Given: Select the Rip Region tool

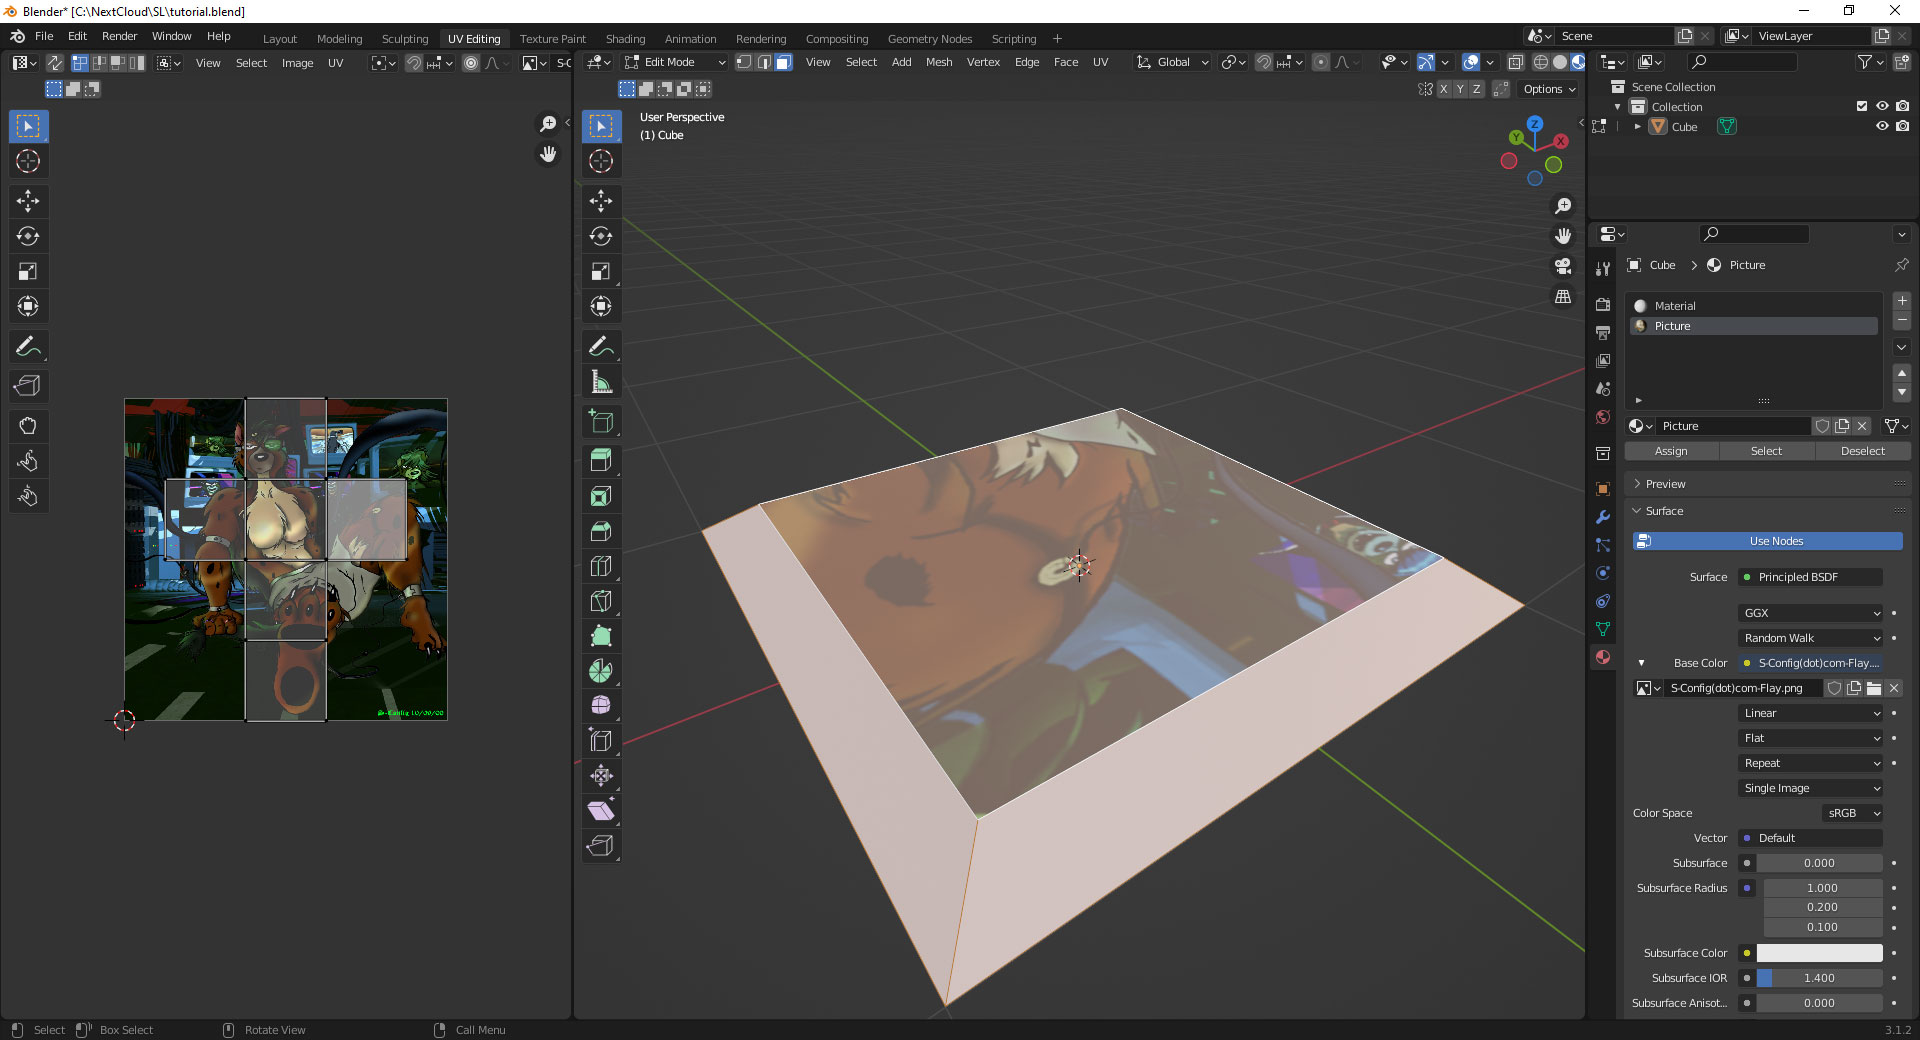Looking at the screenshot, I should click(x=601, y=846).
